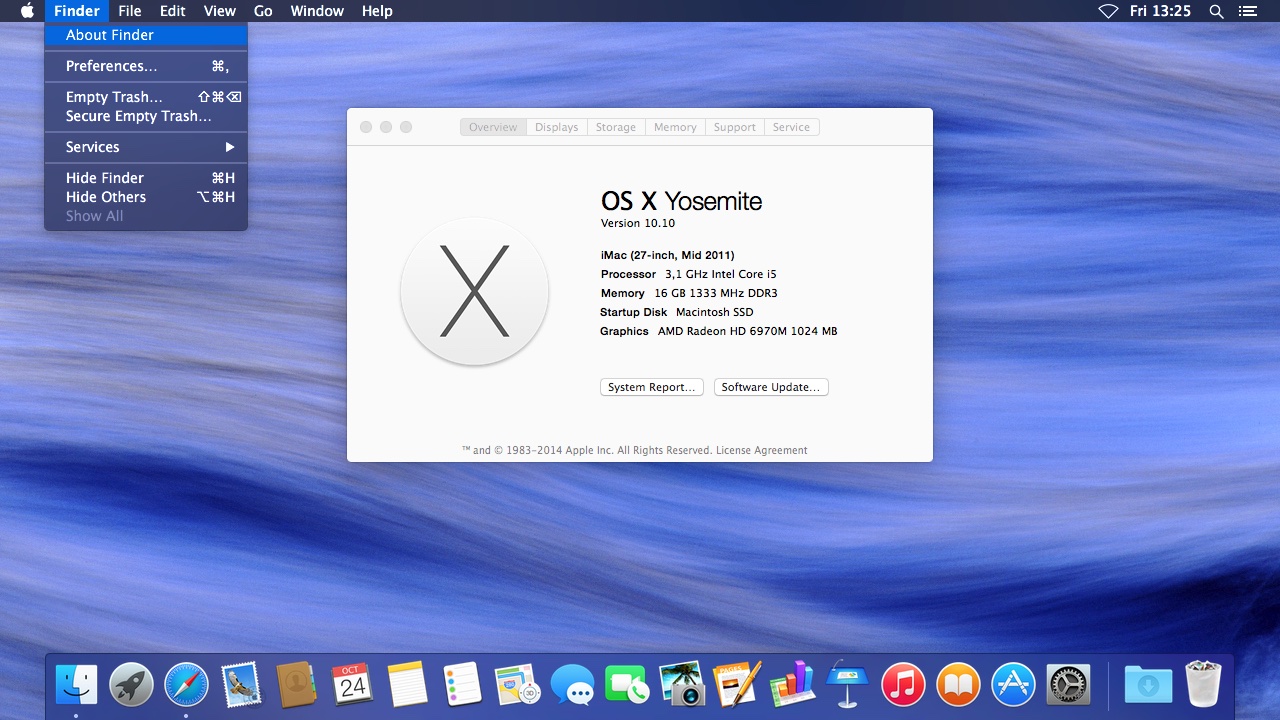Choose Hide Finder menu entry
The height and width of the screenshot is (720, 1280).
tap(146, 178)
